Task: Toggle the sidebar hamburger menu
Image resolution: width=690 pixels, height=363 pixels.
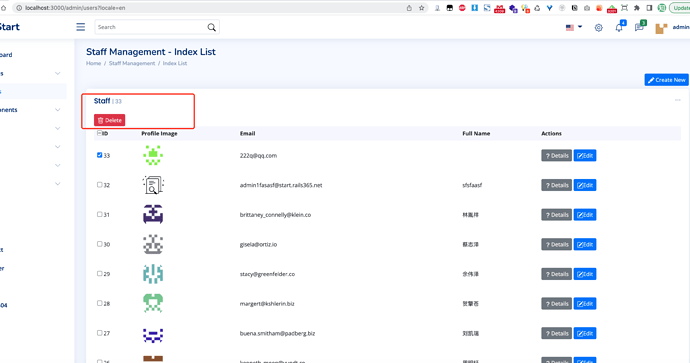Action: (81, 27)
